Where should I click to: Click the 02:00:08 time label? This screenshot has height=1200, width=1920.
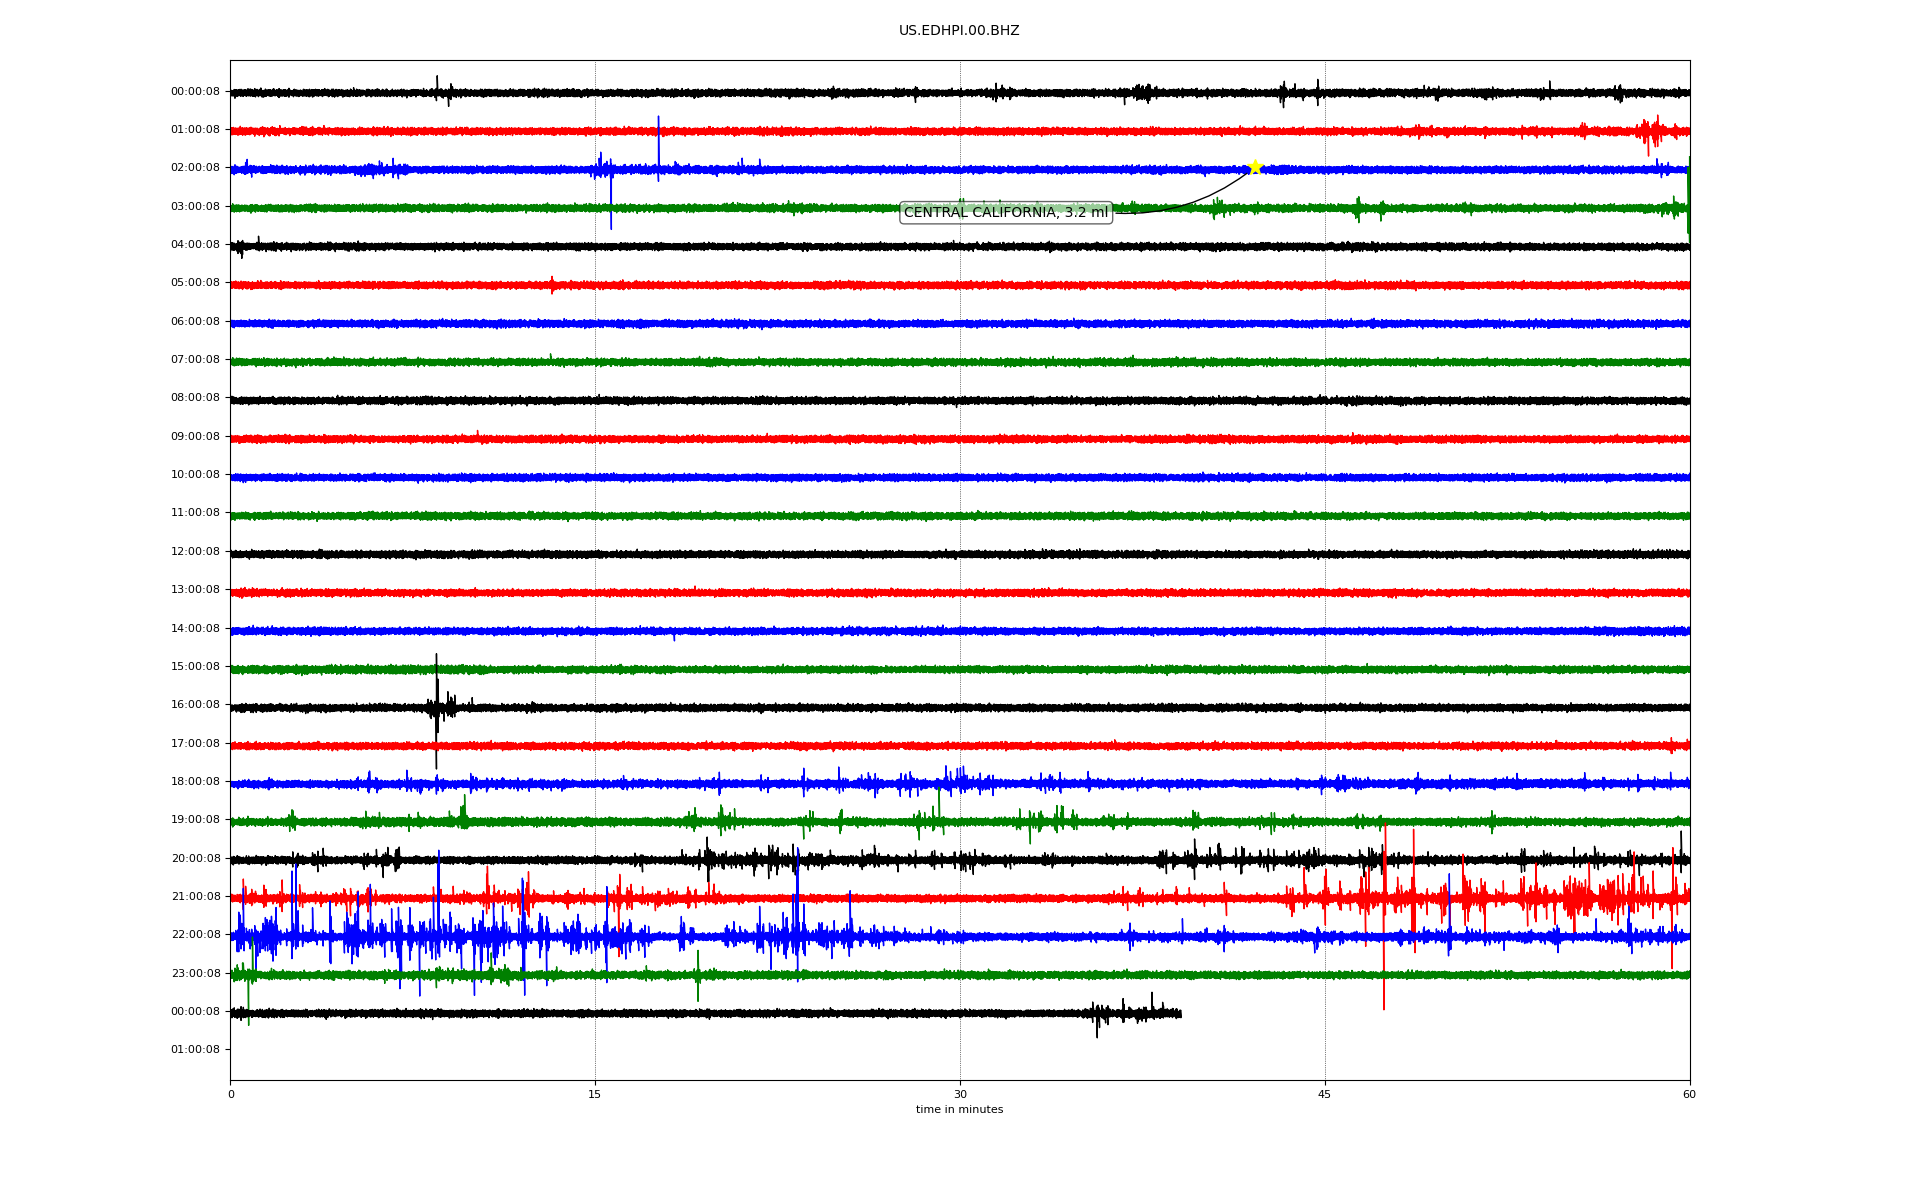pos(195,168)
